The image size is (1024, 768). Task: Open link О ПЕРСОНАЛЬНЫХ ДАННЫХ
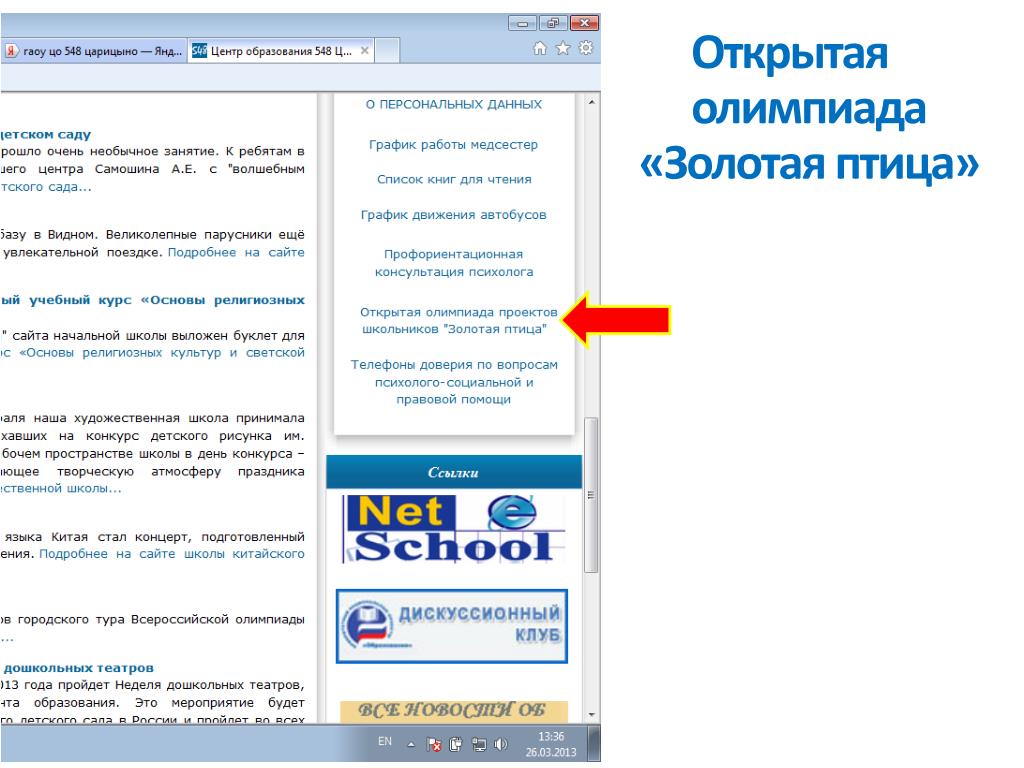pos(453,104)
